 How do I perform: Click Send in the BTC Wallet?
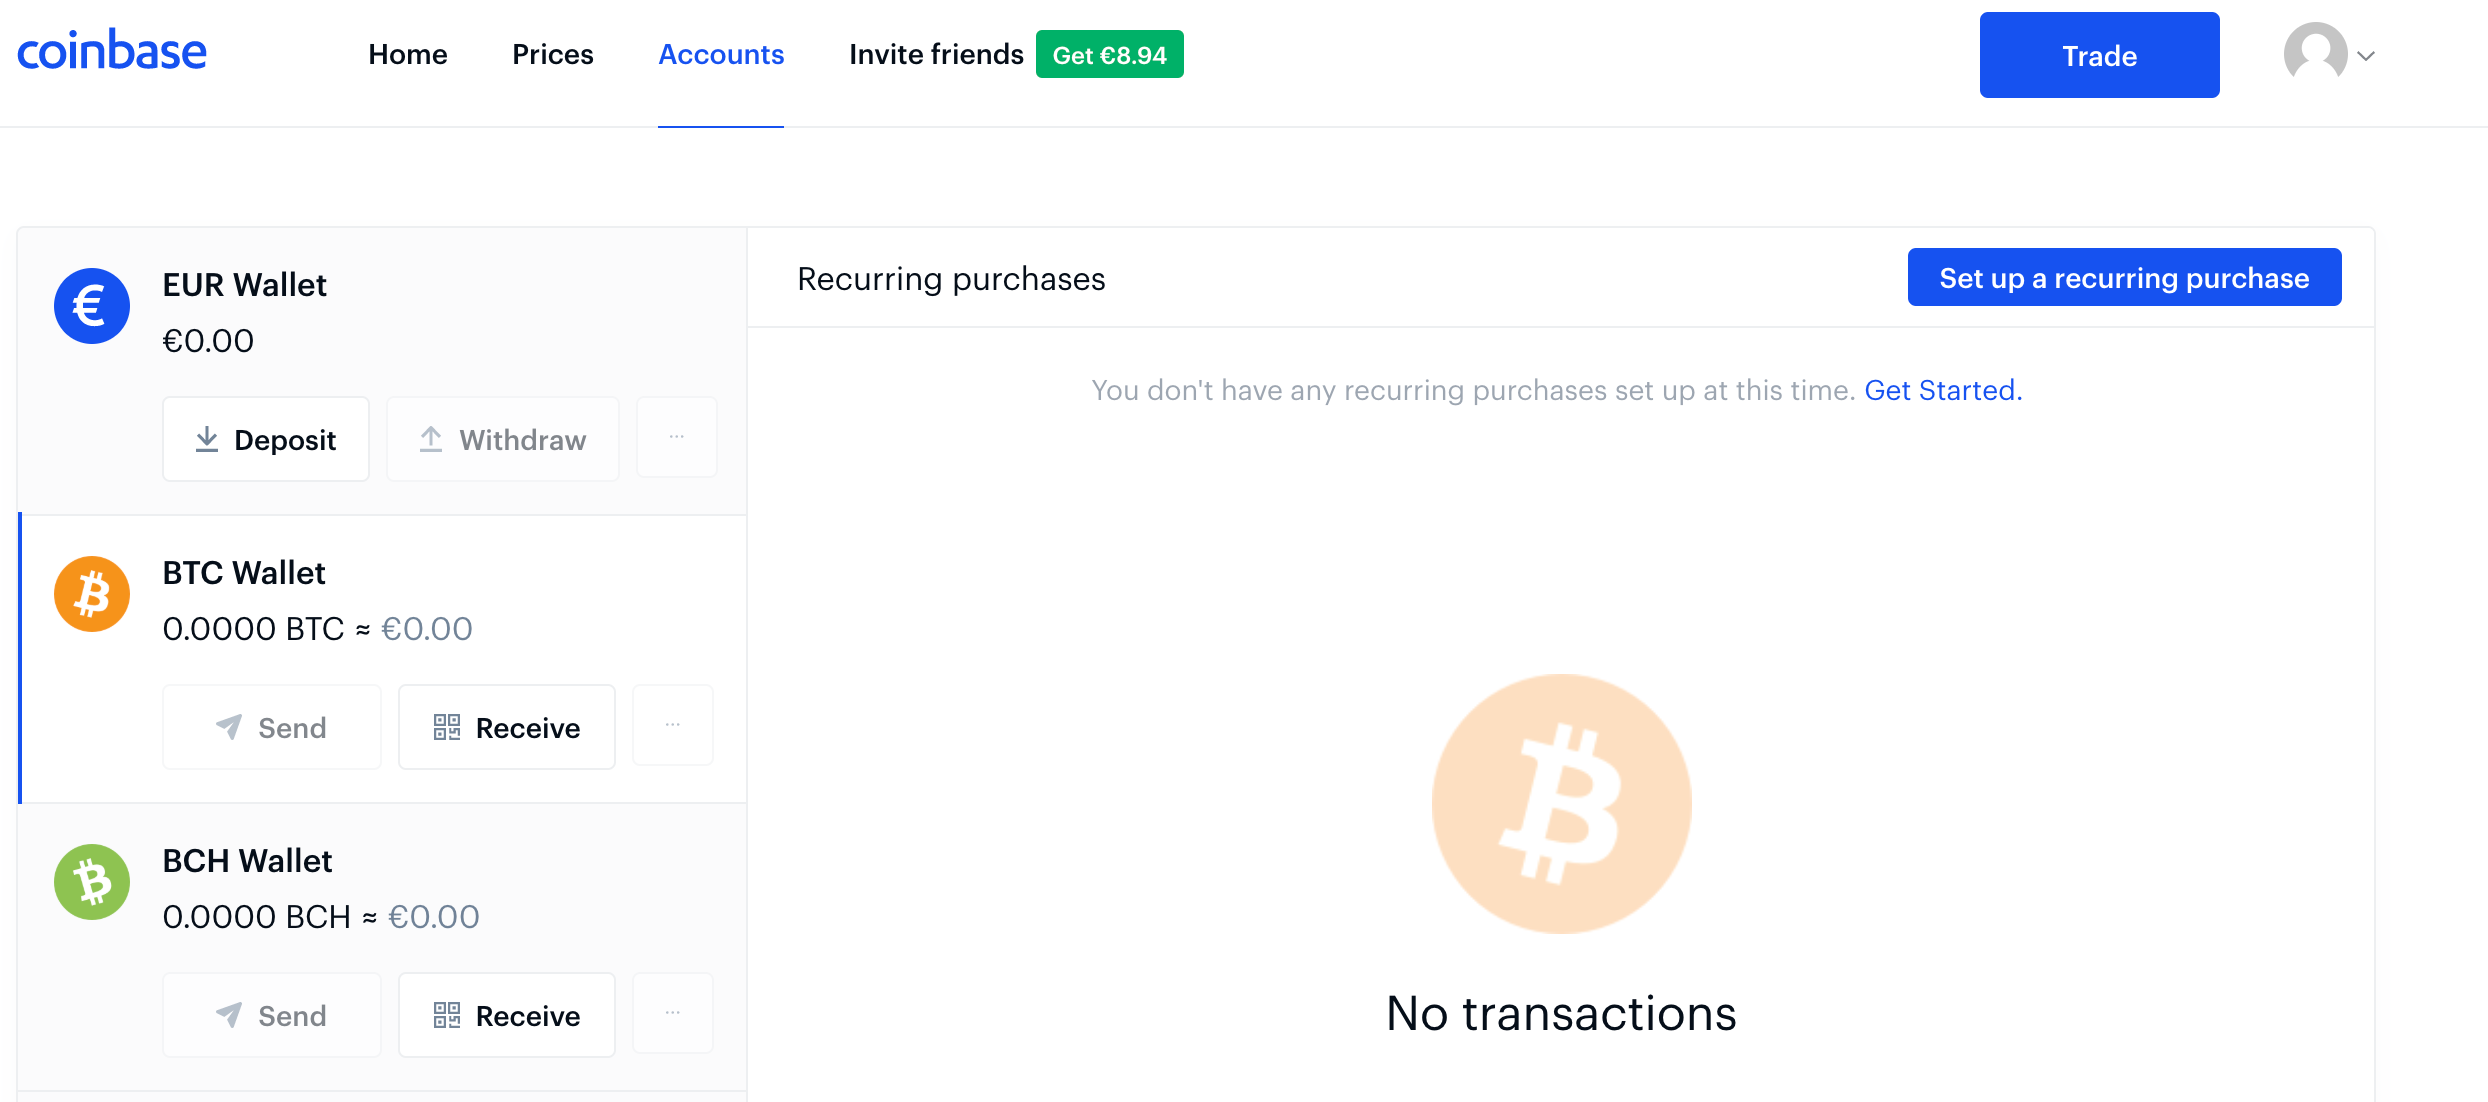click(272, 727)
